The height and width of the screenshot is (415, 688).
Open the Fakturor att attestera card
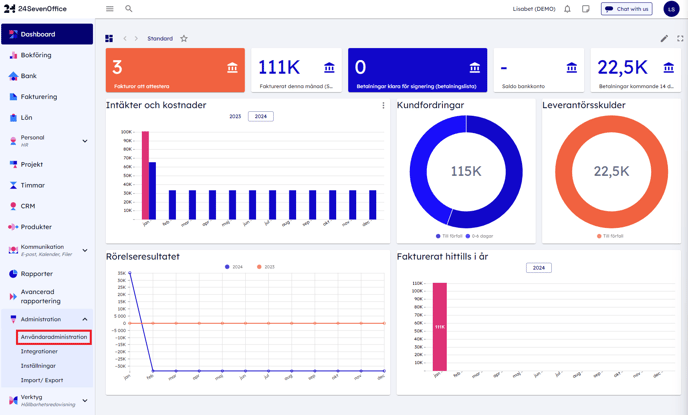175,70
